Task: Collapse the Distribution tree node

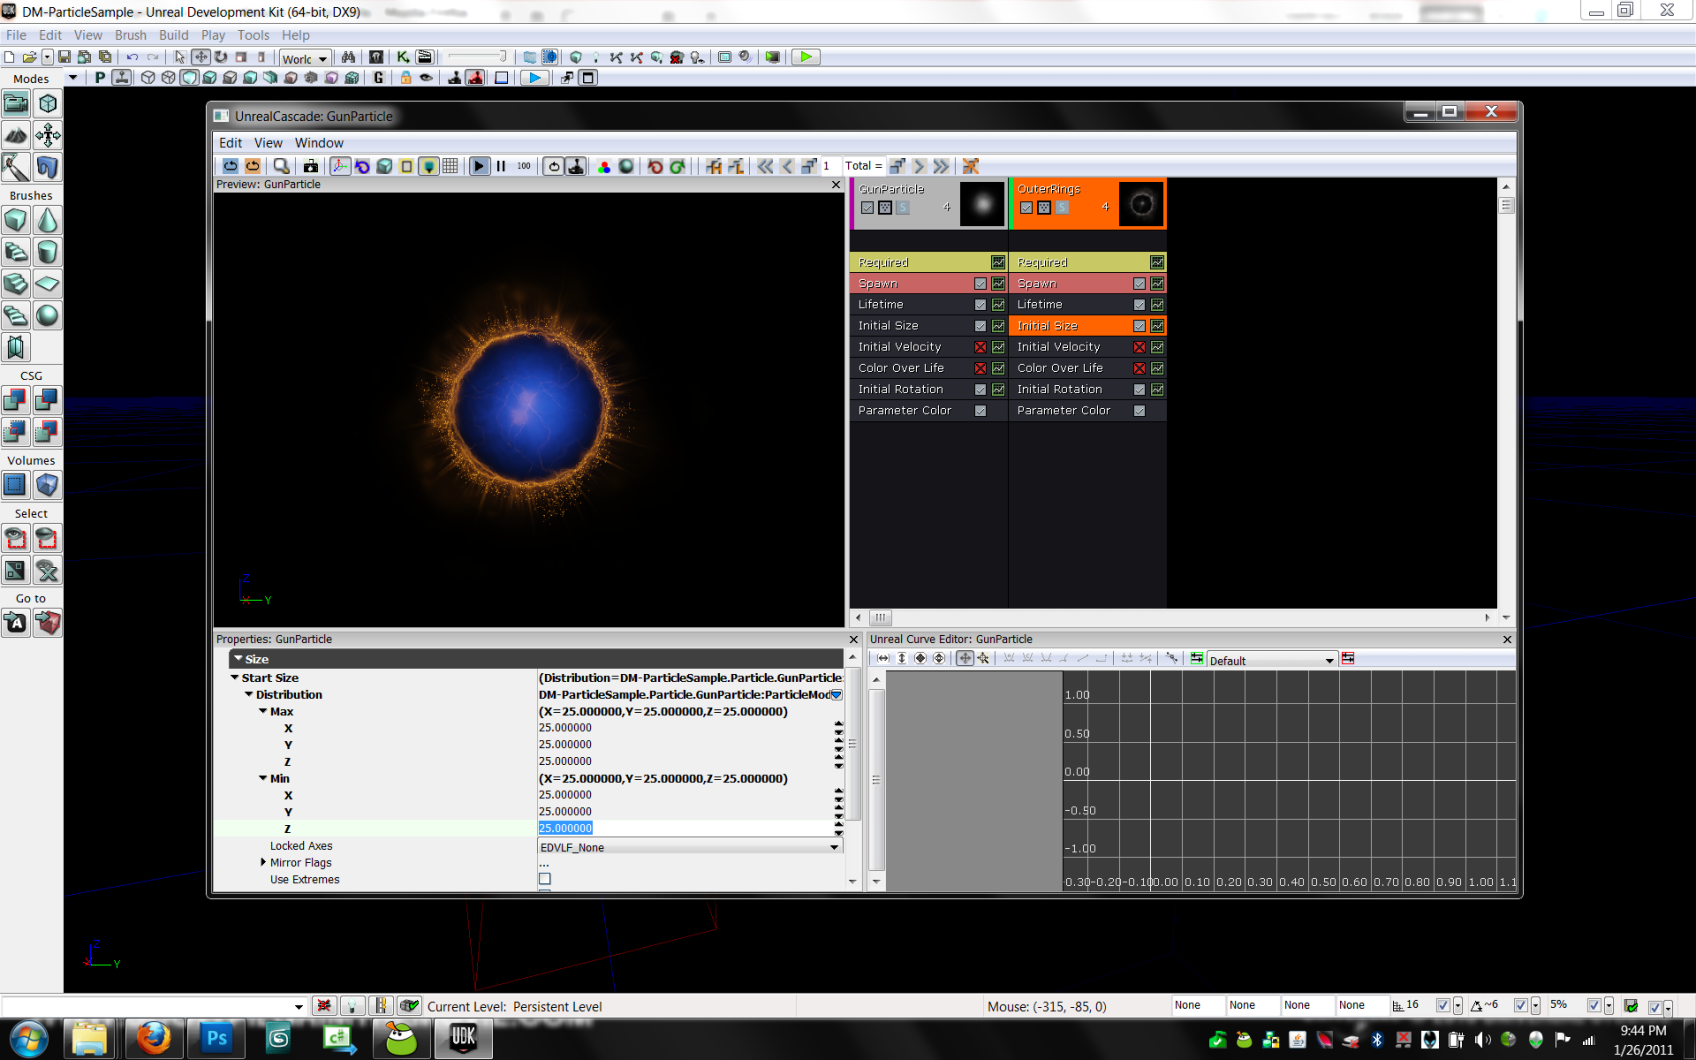Action: [x=249, y=694]
